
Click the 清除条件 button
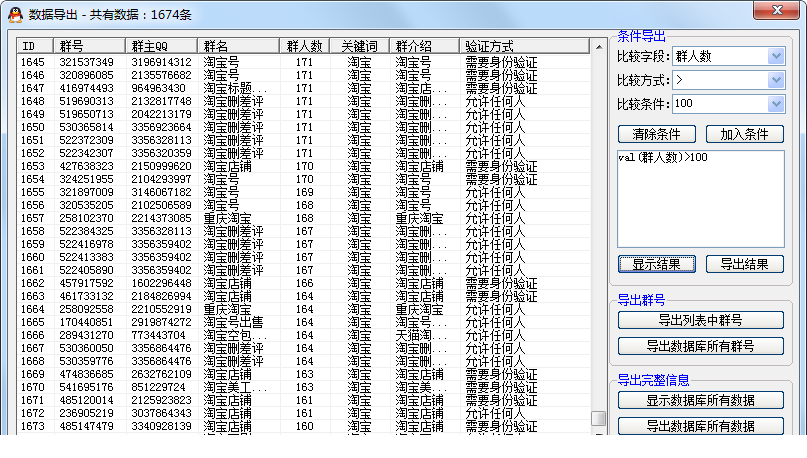[x=657, y=134]
